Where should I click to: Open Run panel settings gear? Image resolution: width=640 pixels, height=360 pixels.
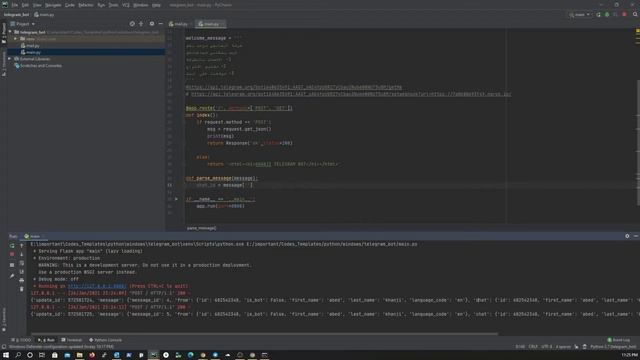[627, 236]
